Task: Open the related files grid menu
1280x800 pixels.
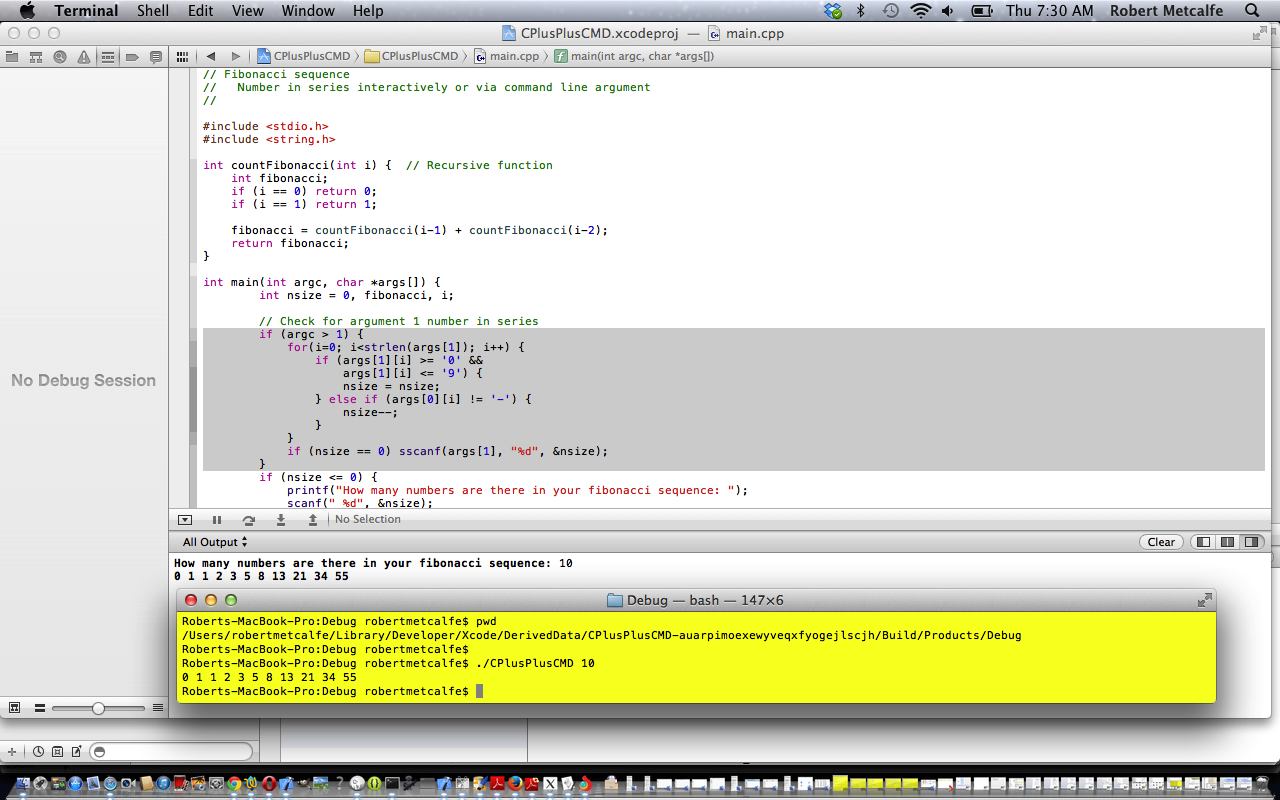Action: 182,57
